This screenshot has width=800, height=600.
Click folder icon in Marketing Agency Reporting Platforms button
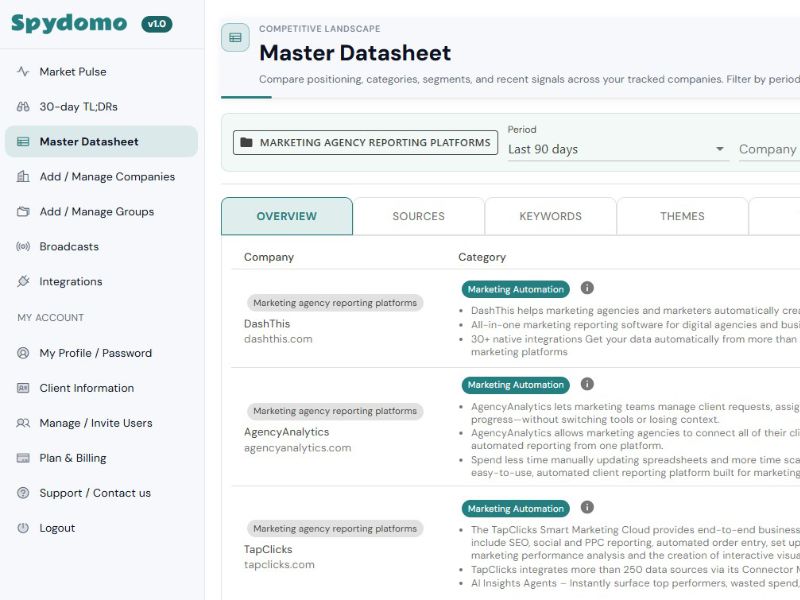pos(246,142)
